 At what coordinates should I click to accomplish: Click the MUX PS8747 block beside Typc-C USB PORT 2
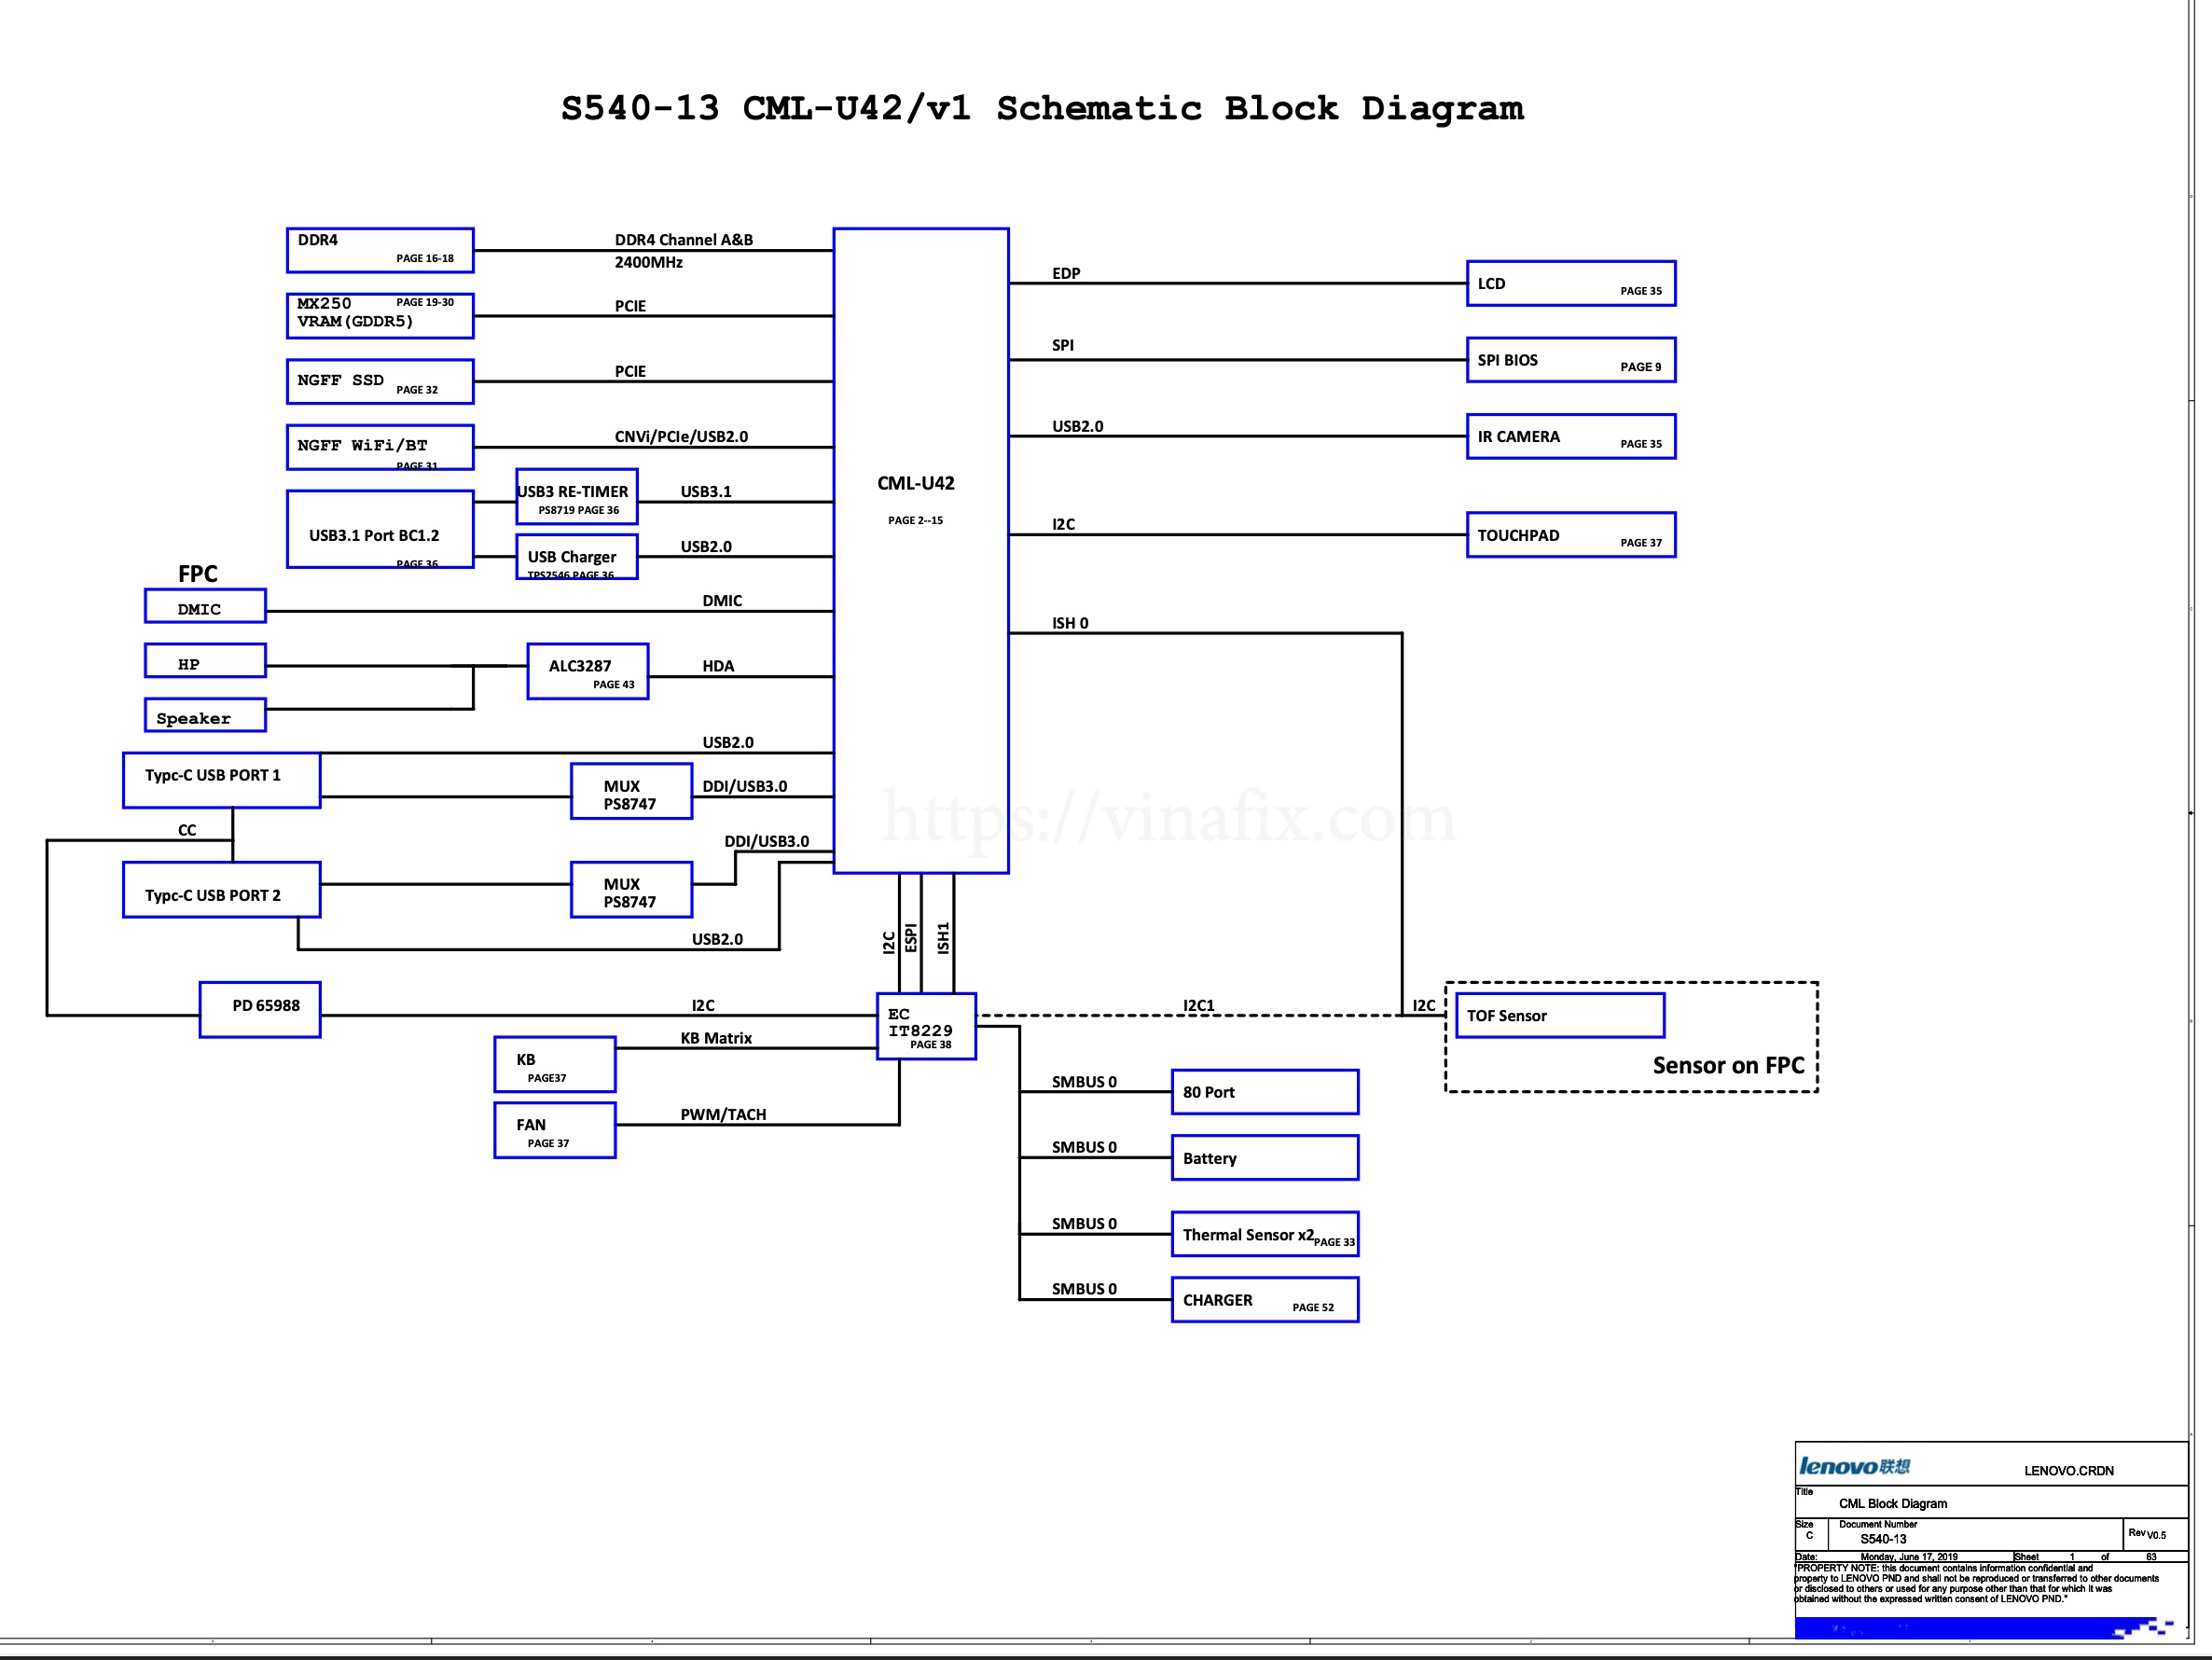(x=632, y=890)
